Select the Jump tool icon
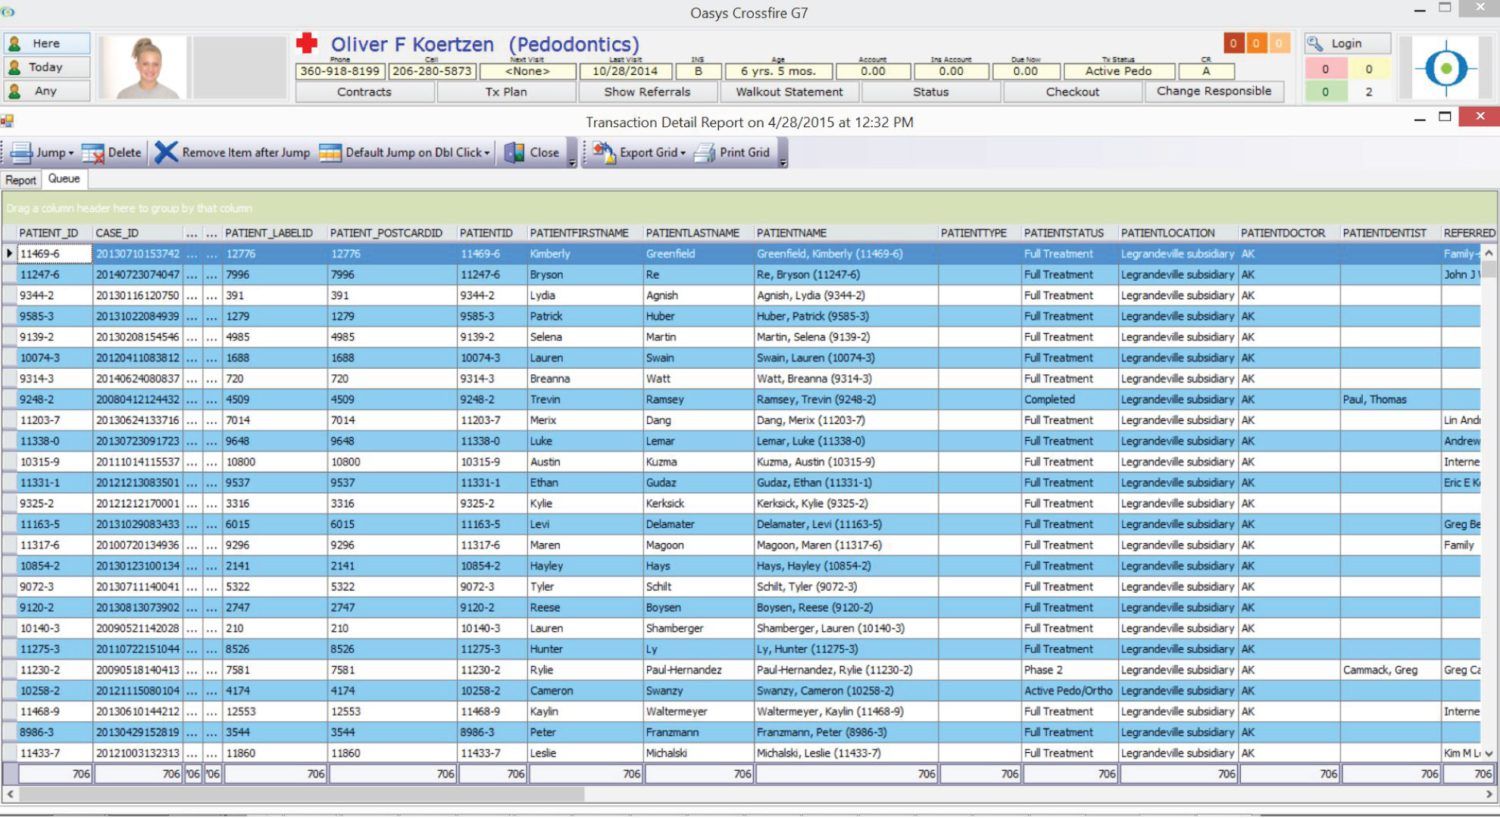This screenshot has height=818, width=1500. [20, 152]
